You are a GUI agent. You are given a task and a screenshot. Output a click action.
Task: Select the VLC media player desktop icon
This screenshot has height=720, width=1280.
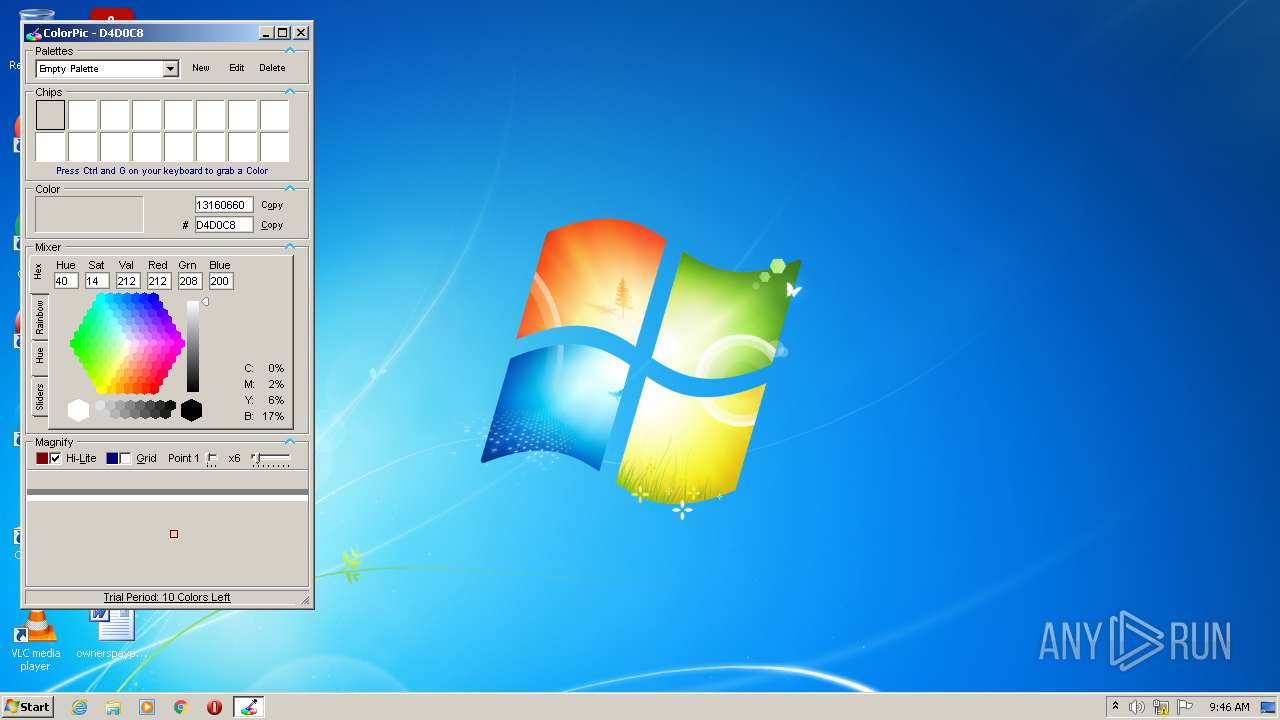tap(35, 640)
